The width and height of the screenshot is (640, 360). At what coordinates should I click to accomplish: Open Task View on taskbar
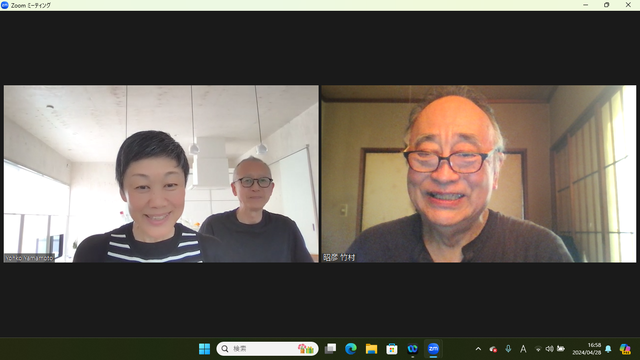click(x=330, y=349)
